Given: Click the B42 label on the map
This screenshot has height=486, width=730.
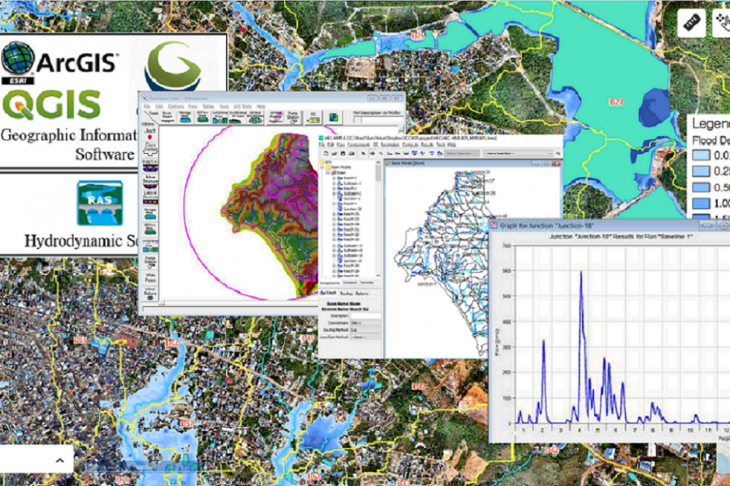Looking at the screenshot, I should pyautogui.click(x=551, y=450).
